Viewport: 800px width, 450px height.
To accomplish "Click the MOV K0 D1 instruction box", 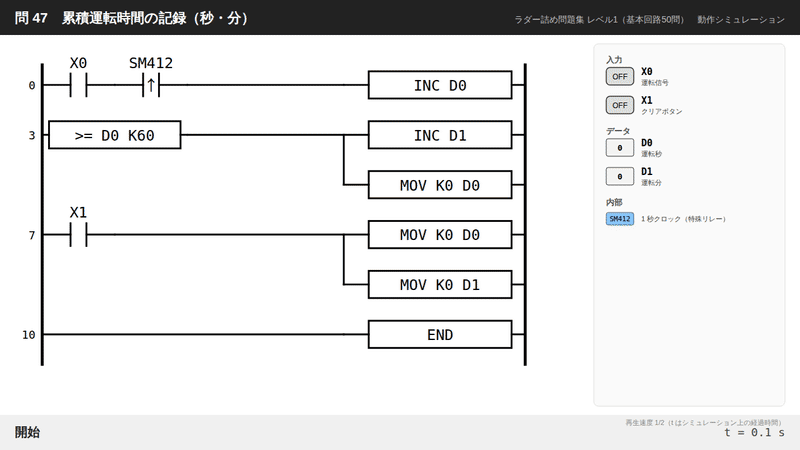I will 440,285.
